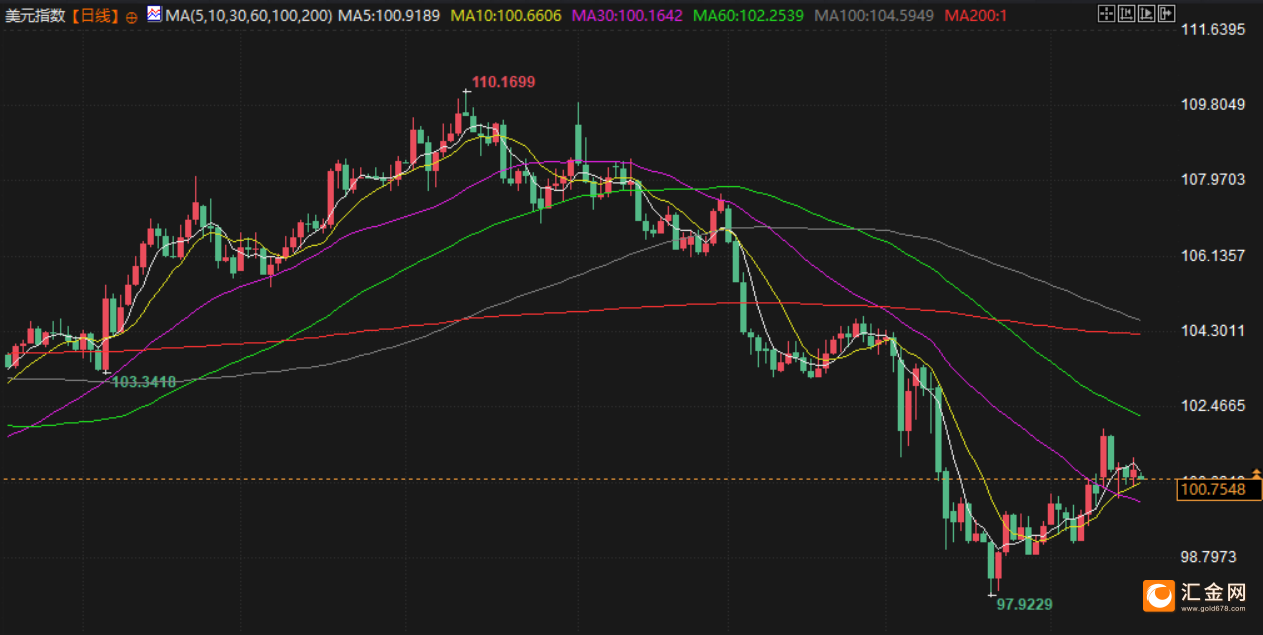The image size is (1263, 635).
Task: Click the 104.3011 price axis value
Action: click(1213, 330)
